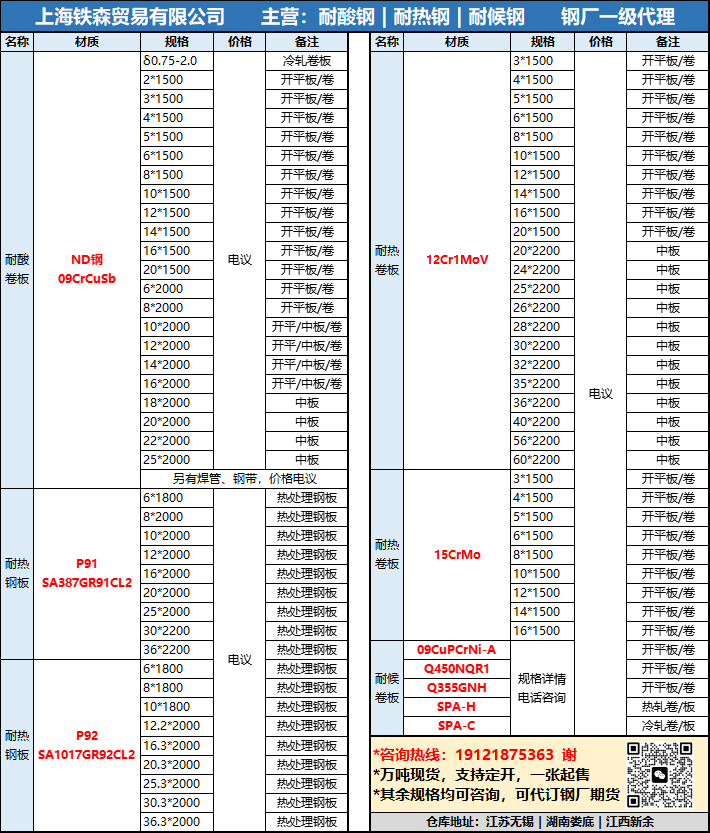Select the P92 SA1017GR92CL2 material label
The image size is (710, 833).
[x=87, y=745]
